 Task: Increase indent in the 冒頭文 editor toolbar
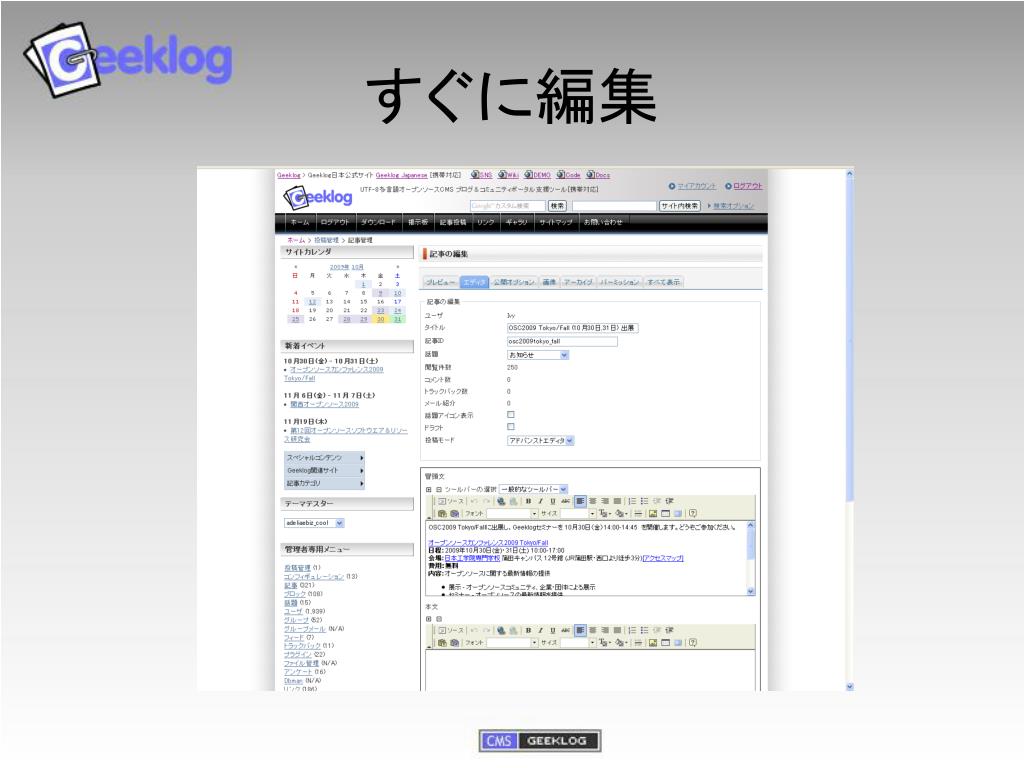tap(669, 501)
